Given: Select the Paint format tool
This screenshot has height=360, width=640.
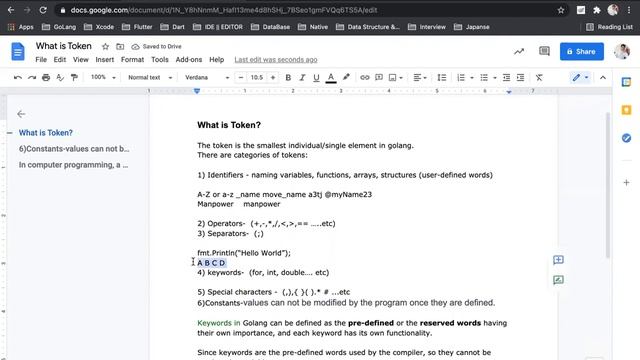Looking at the screenshot, I should pyautogui.click(x=74, y=78).
